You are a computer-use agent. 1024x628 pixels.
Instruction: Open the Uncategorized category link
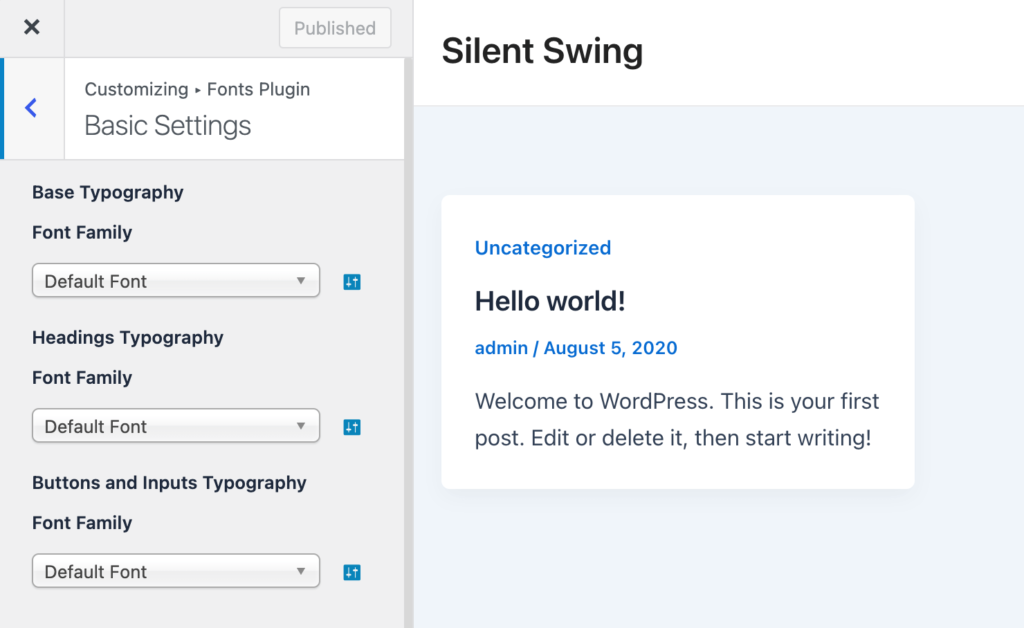pos(542,248)
